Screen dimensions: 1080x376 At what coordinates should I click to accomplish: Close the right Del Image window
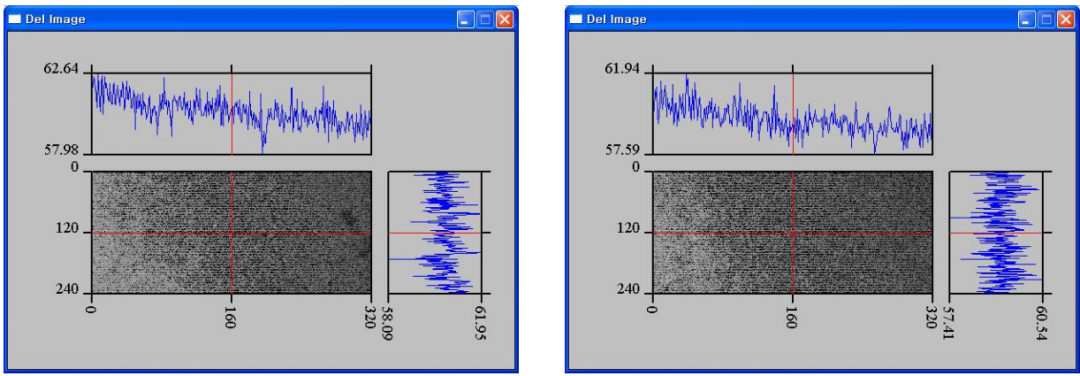[1066, 19]
